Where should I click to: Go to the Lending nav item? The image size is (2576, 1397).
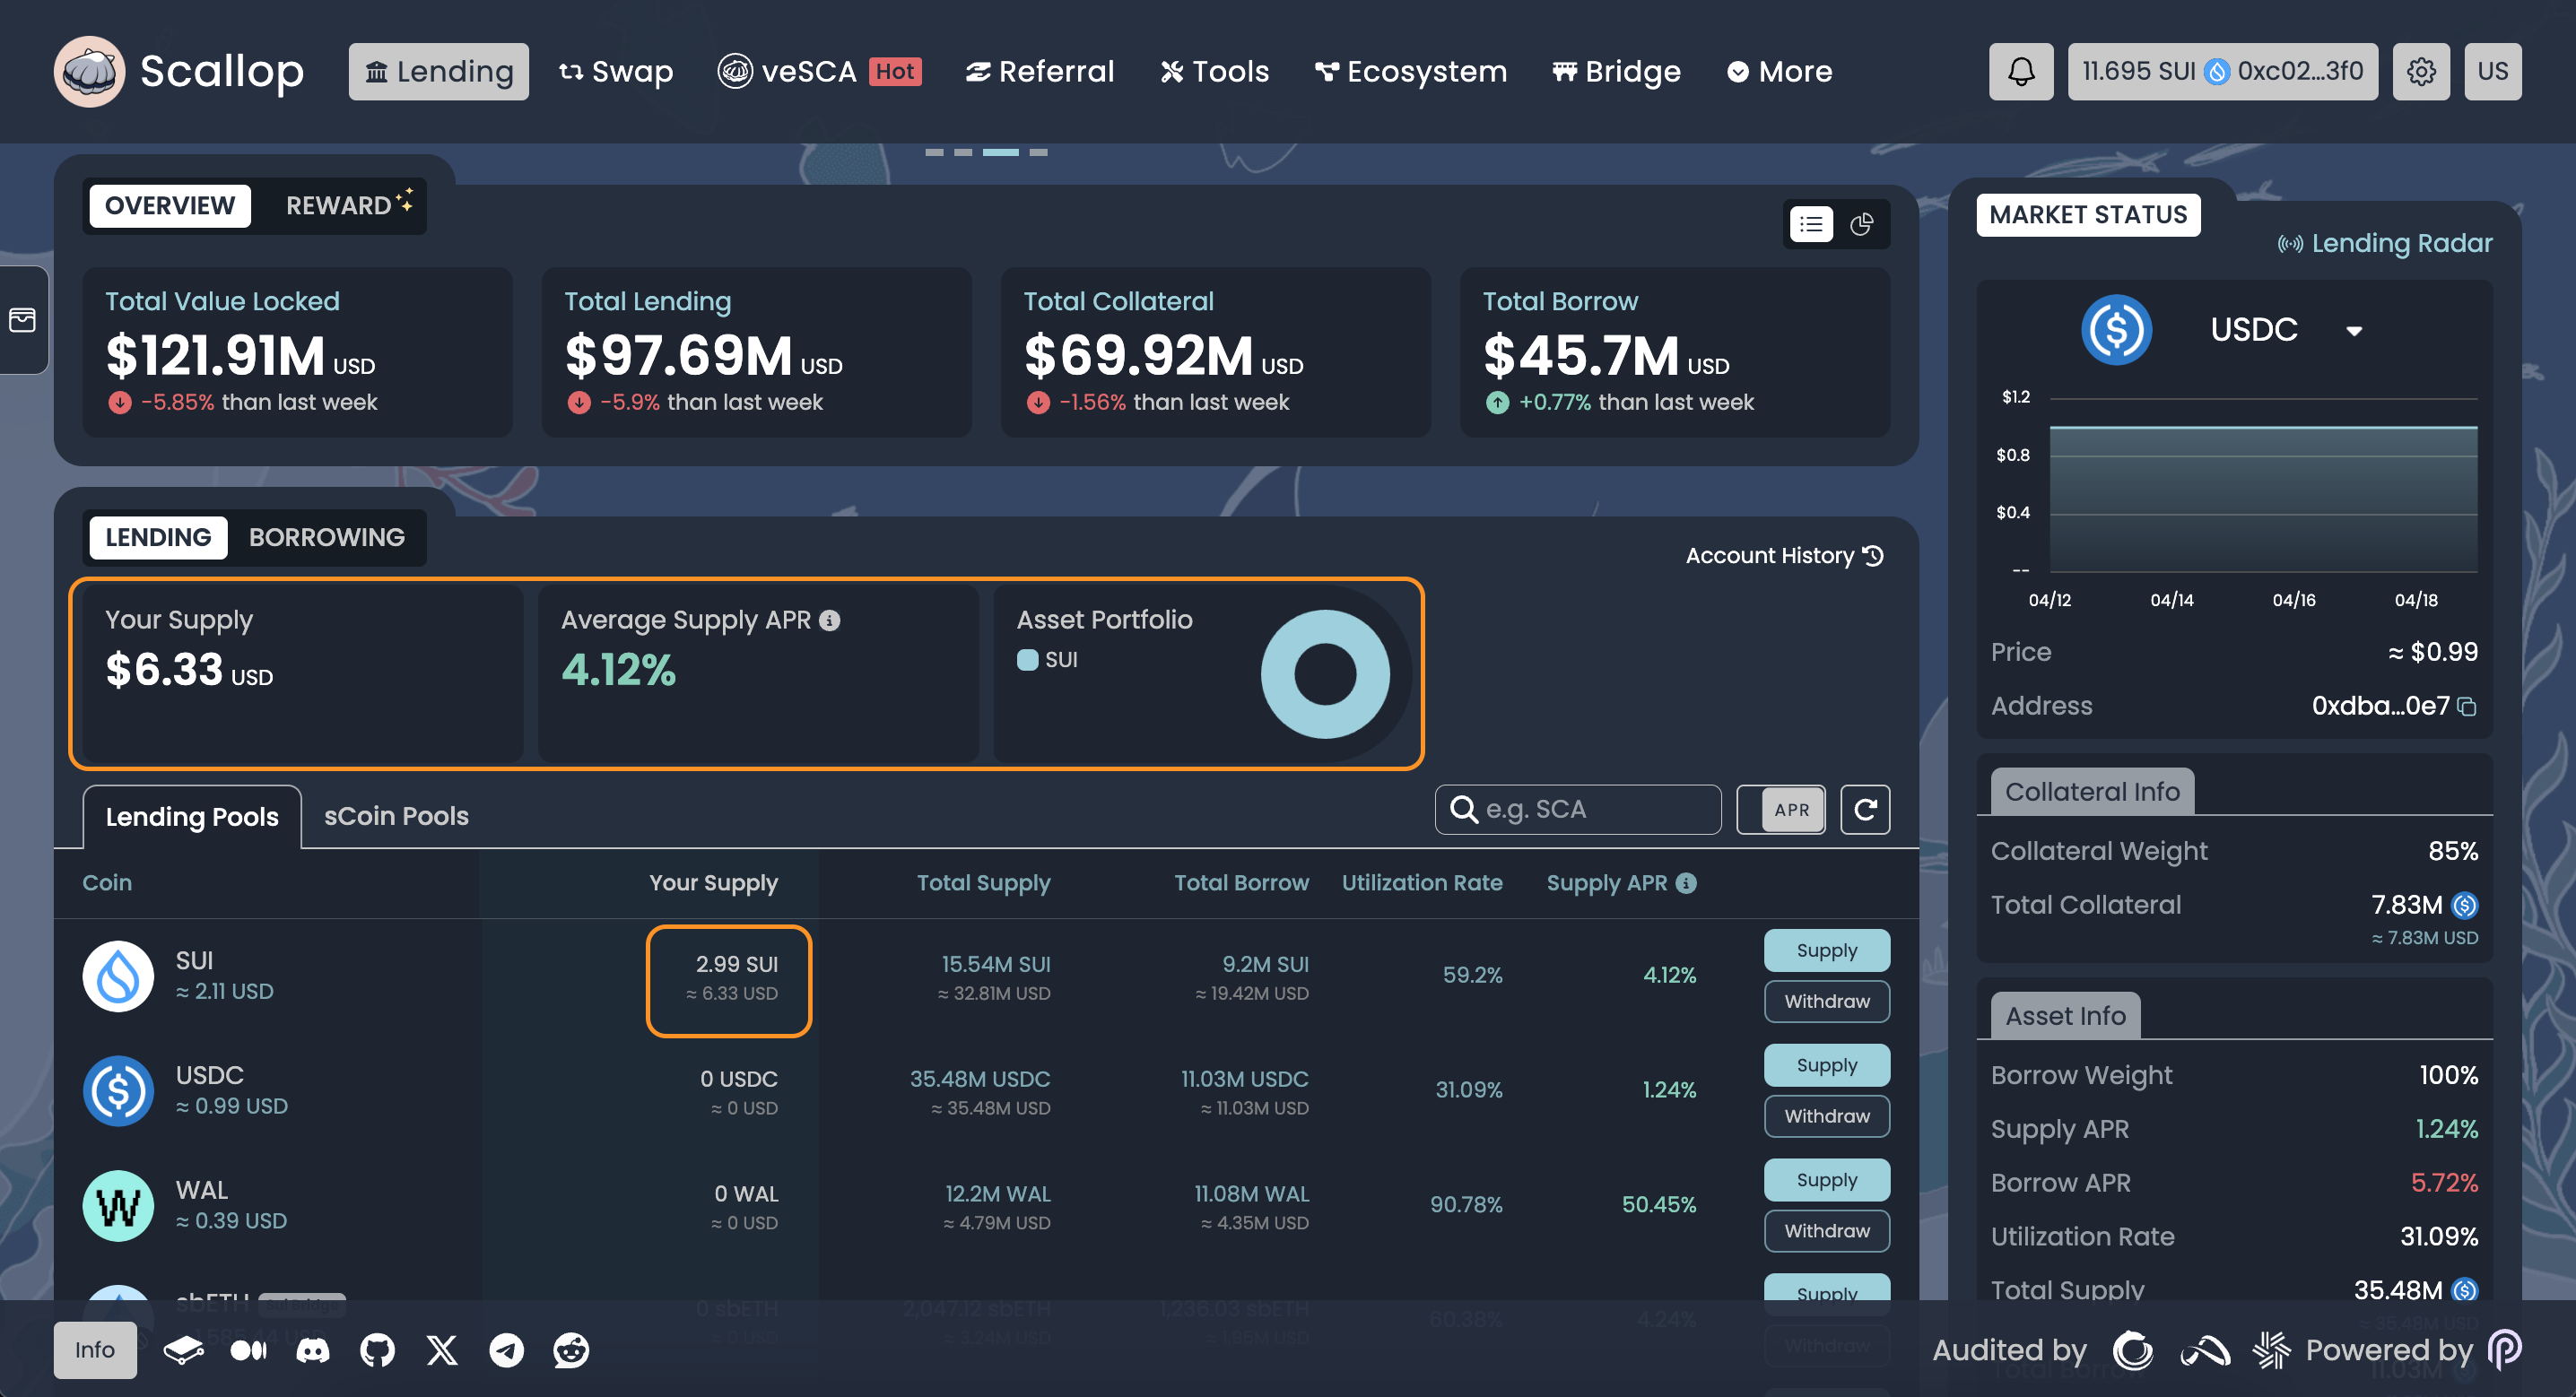(x=438, y=71)
